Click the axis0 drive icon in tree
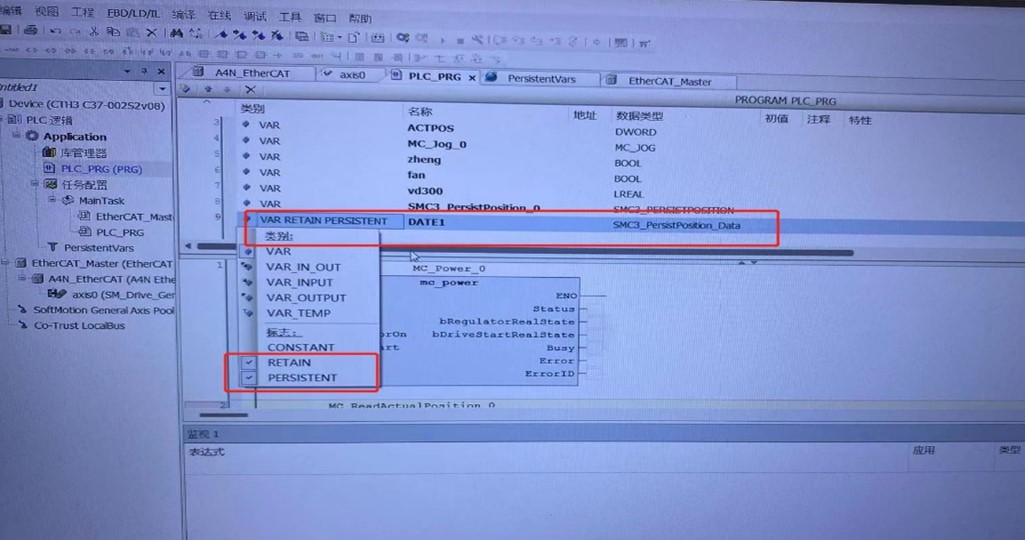This screenshot has width=1025, height=540. tap(57, 294)
